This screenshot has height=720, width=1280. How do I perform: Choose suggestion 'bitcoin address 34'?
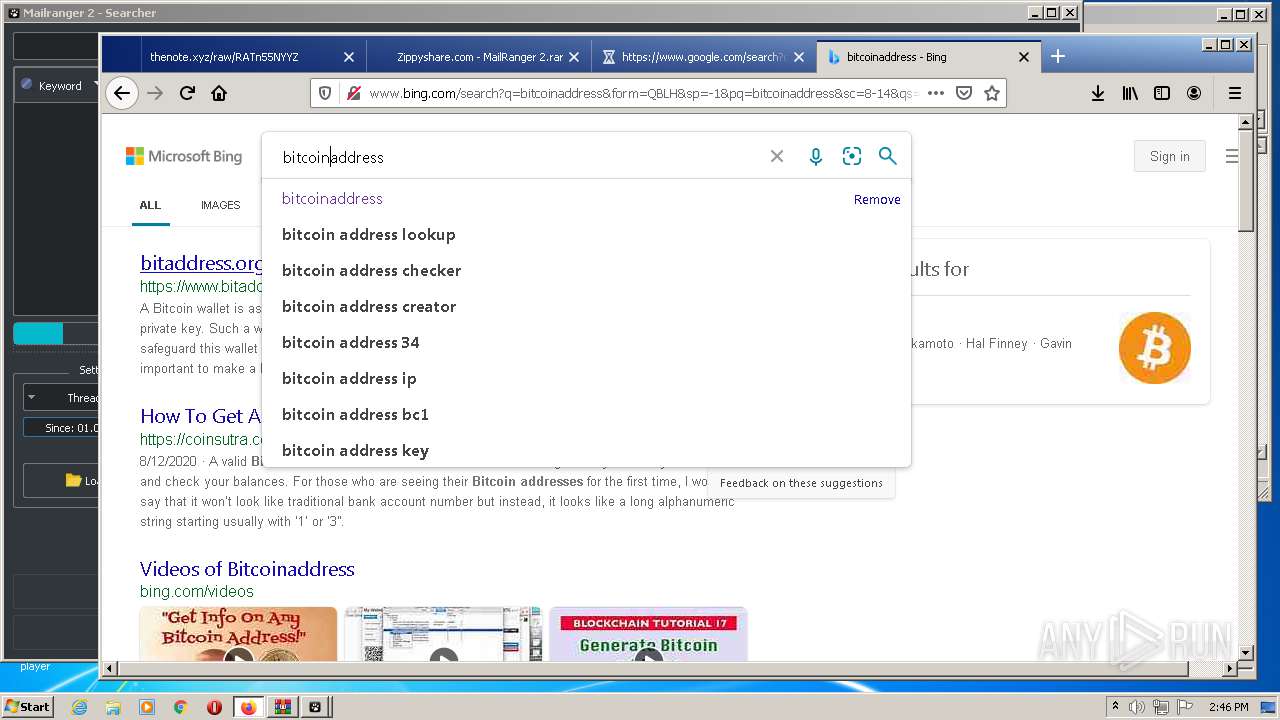pyautogui.click(x=586, y=342)
